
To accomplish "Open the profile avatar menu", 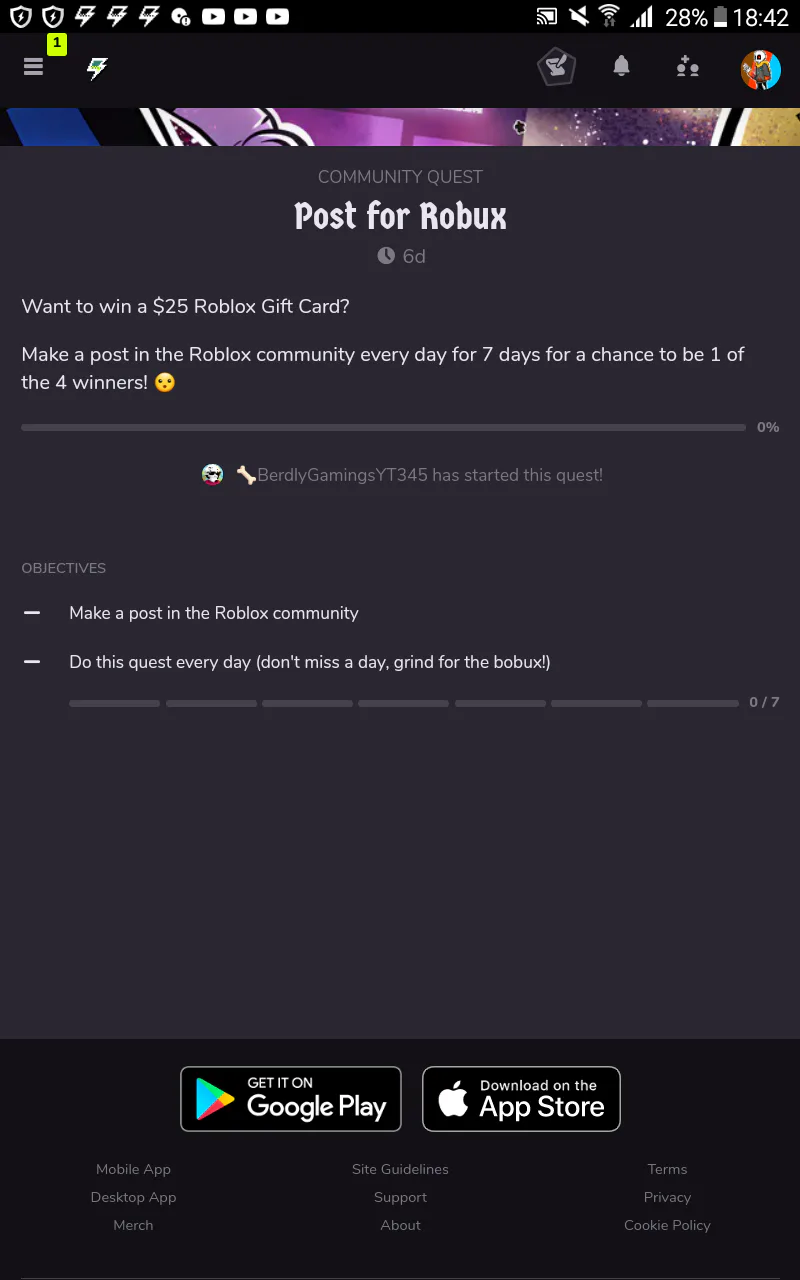I will [x=760, y=69].
